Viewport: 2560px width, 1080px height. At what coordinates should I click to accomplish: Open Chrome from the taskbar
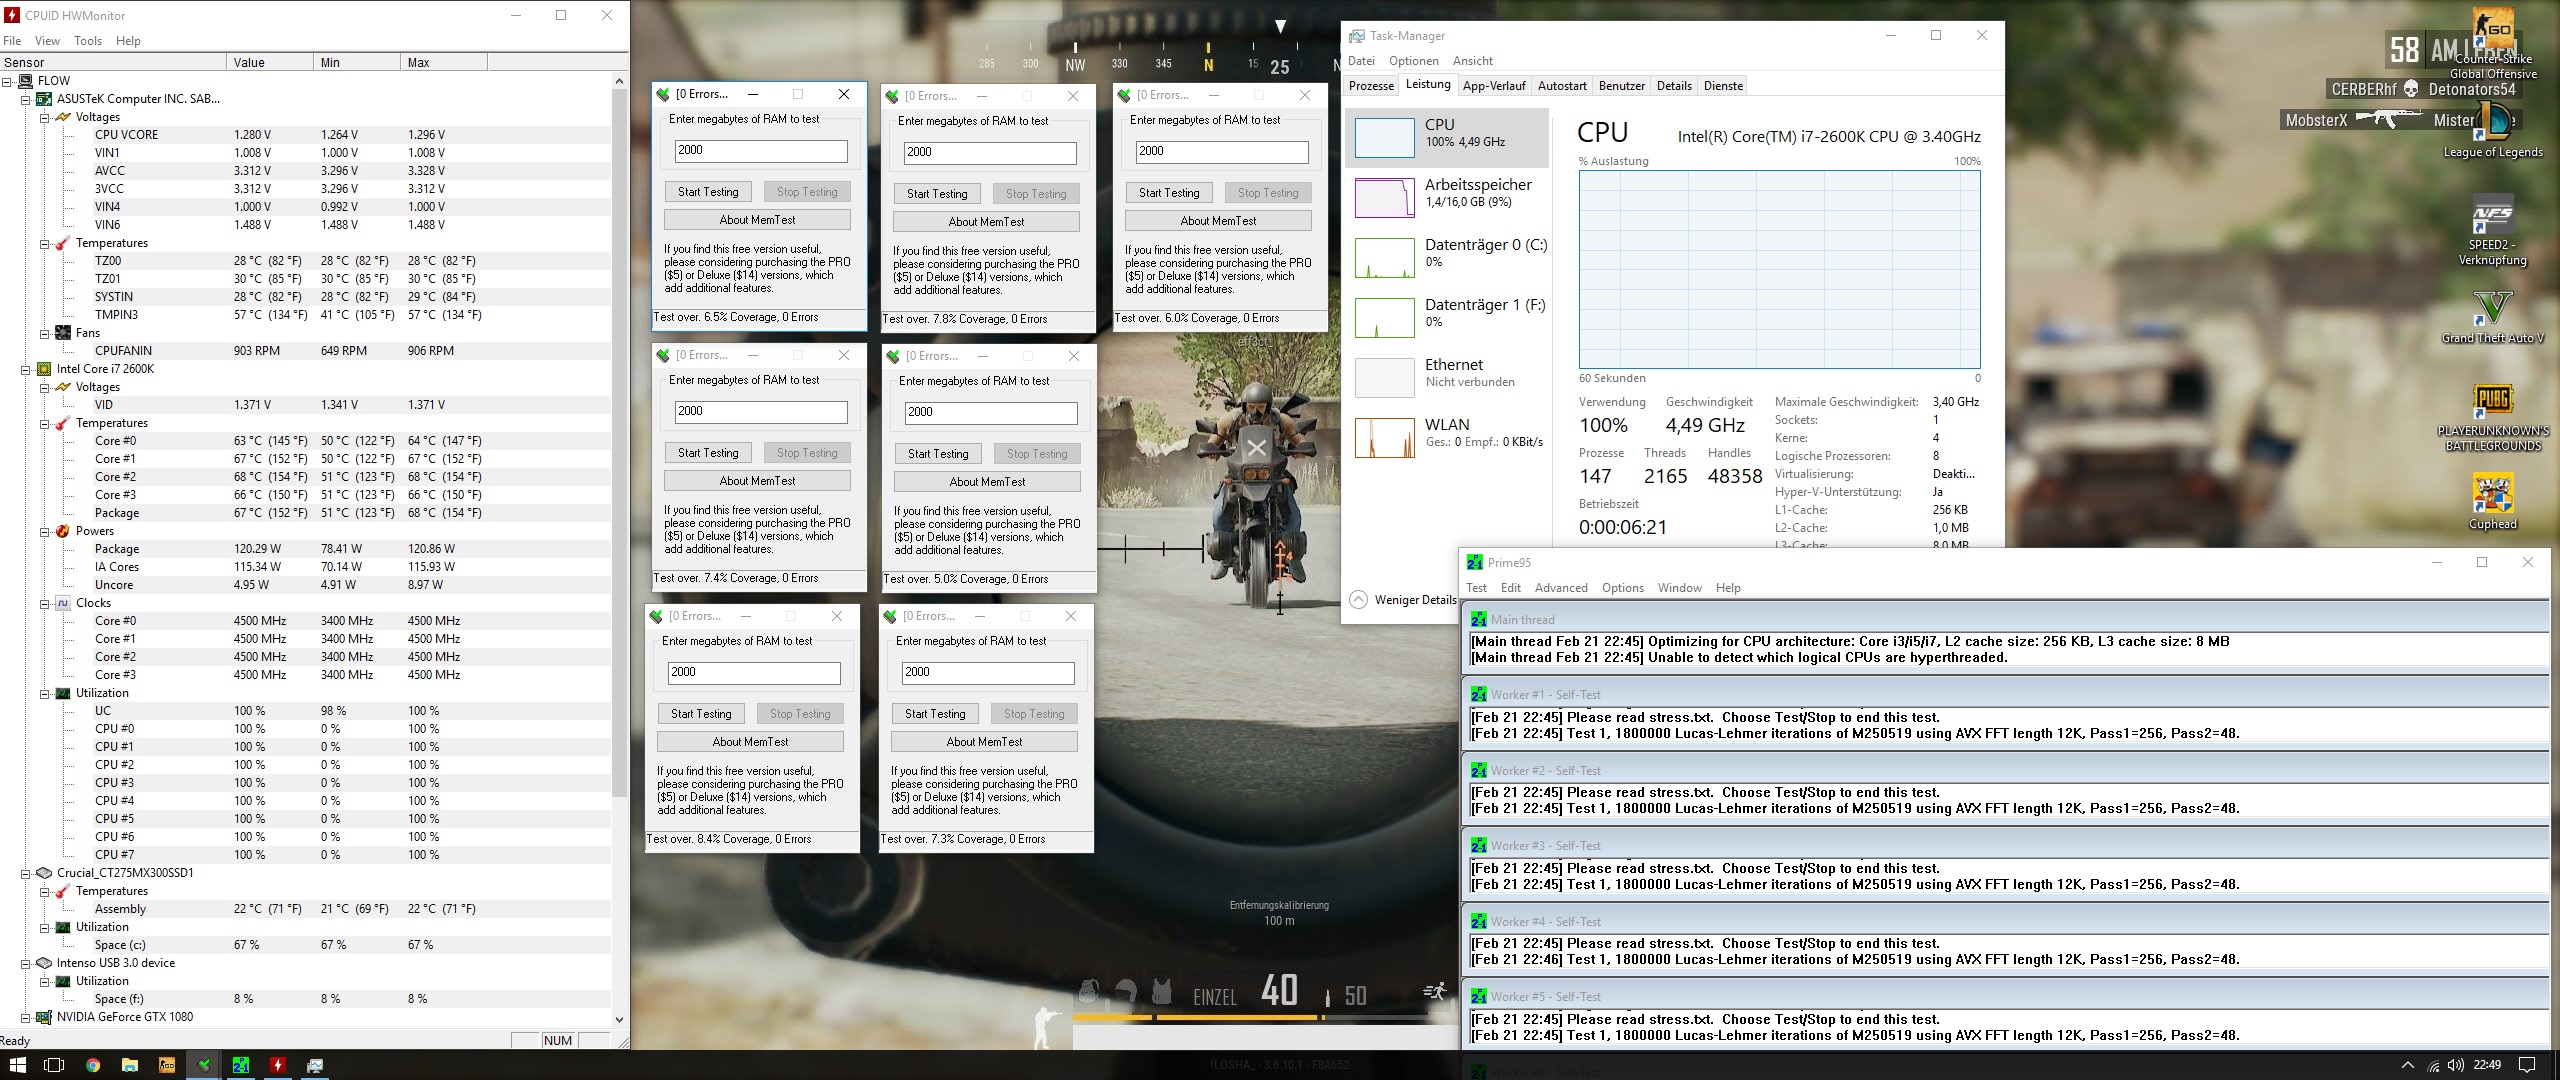pyautogui.click(x=93, y=1065)
